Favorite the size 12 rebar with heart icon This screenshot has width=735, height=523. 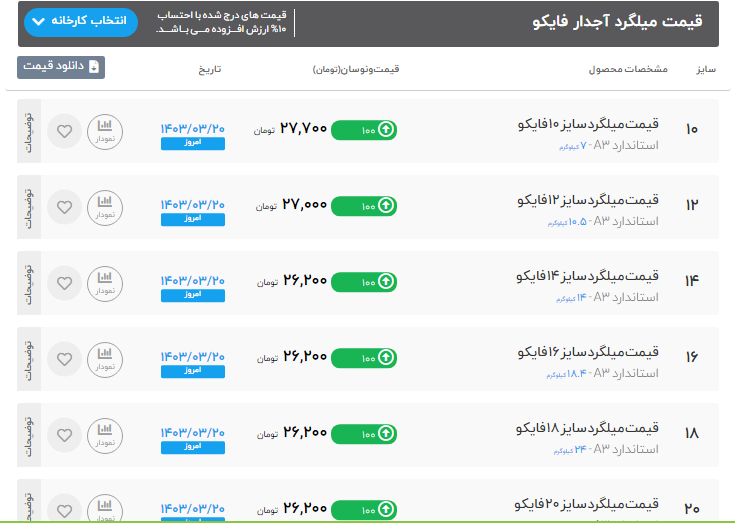click(65, 206)
